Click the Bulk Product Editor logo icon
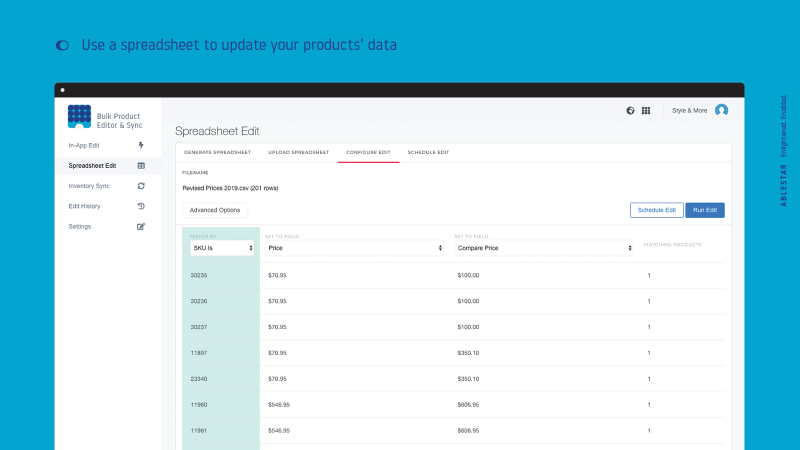 (x=79, y=116)
